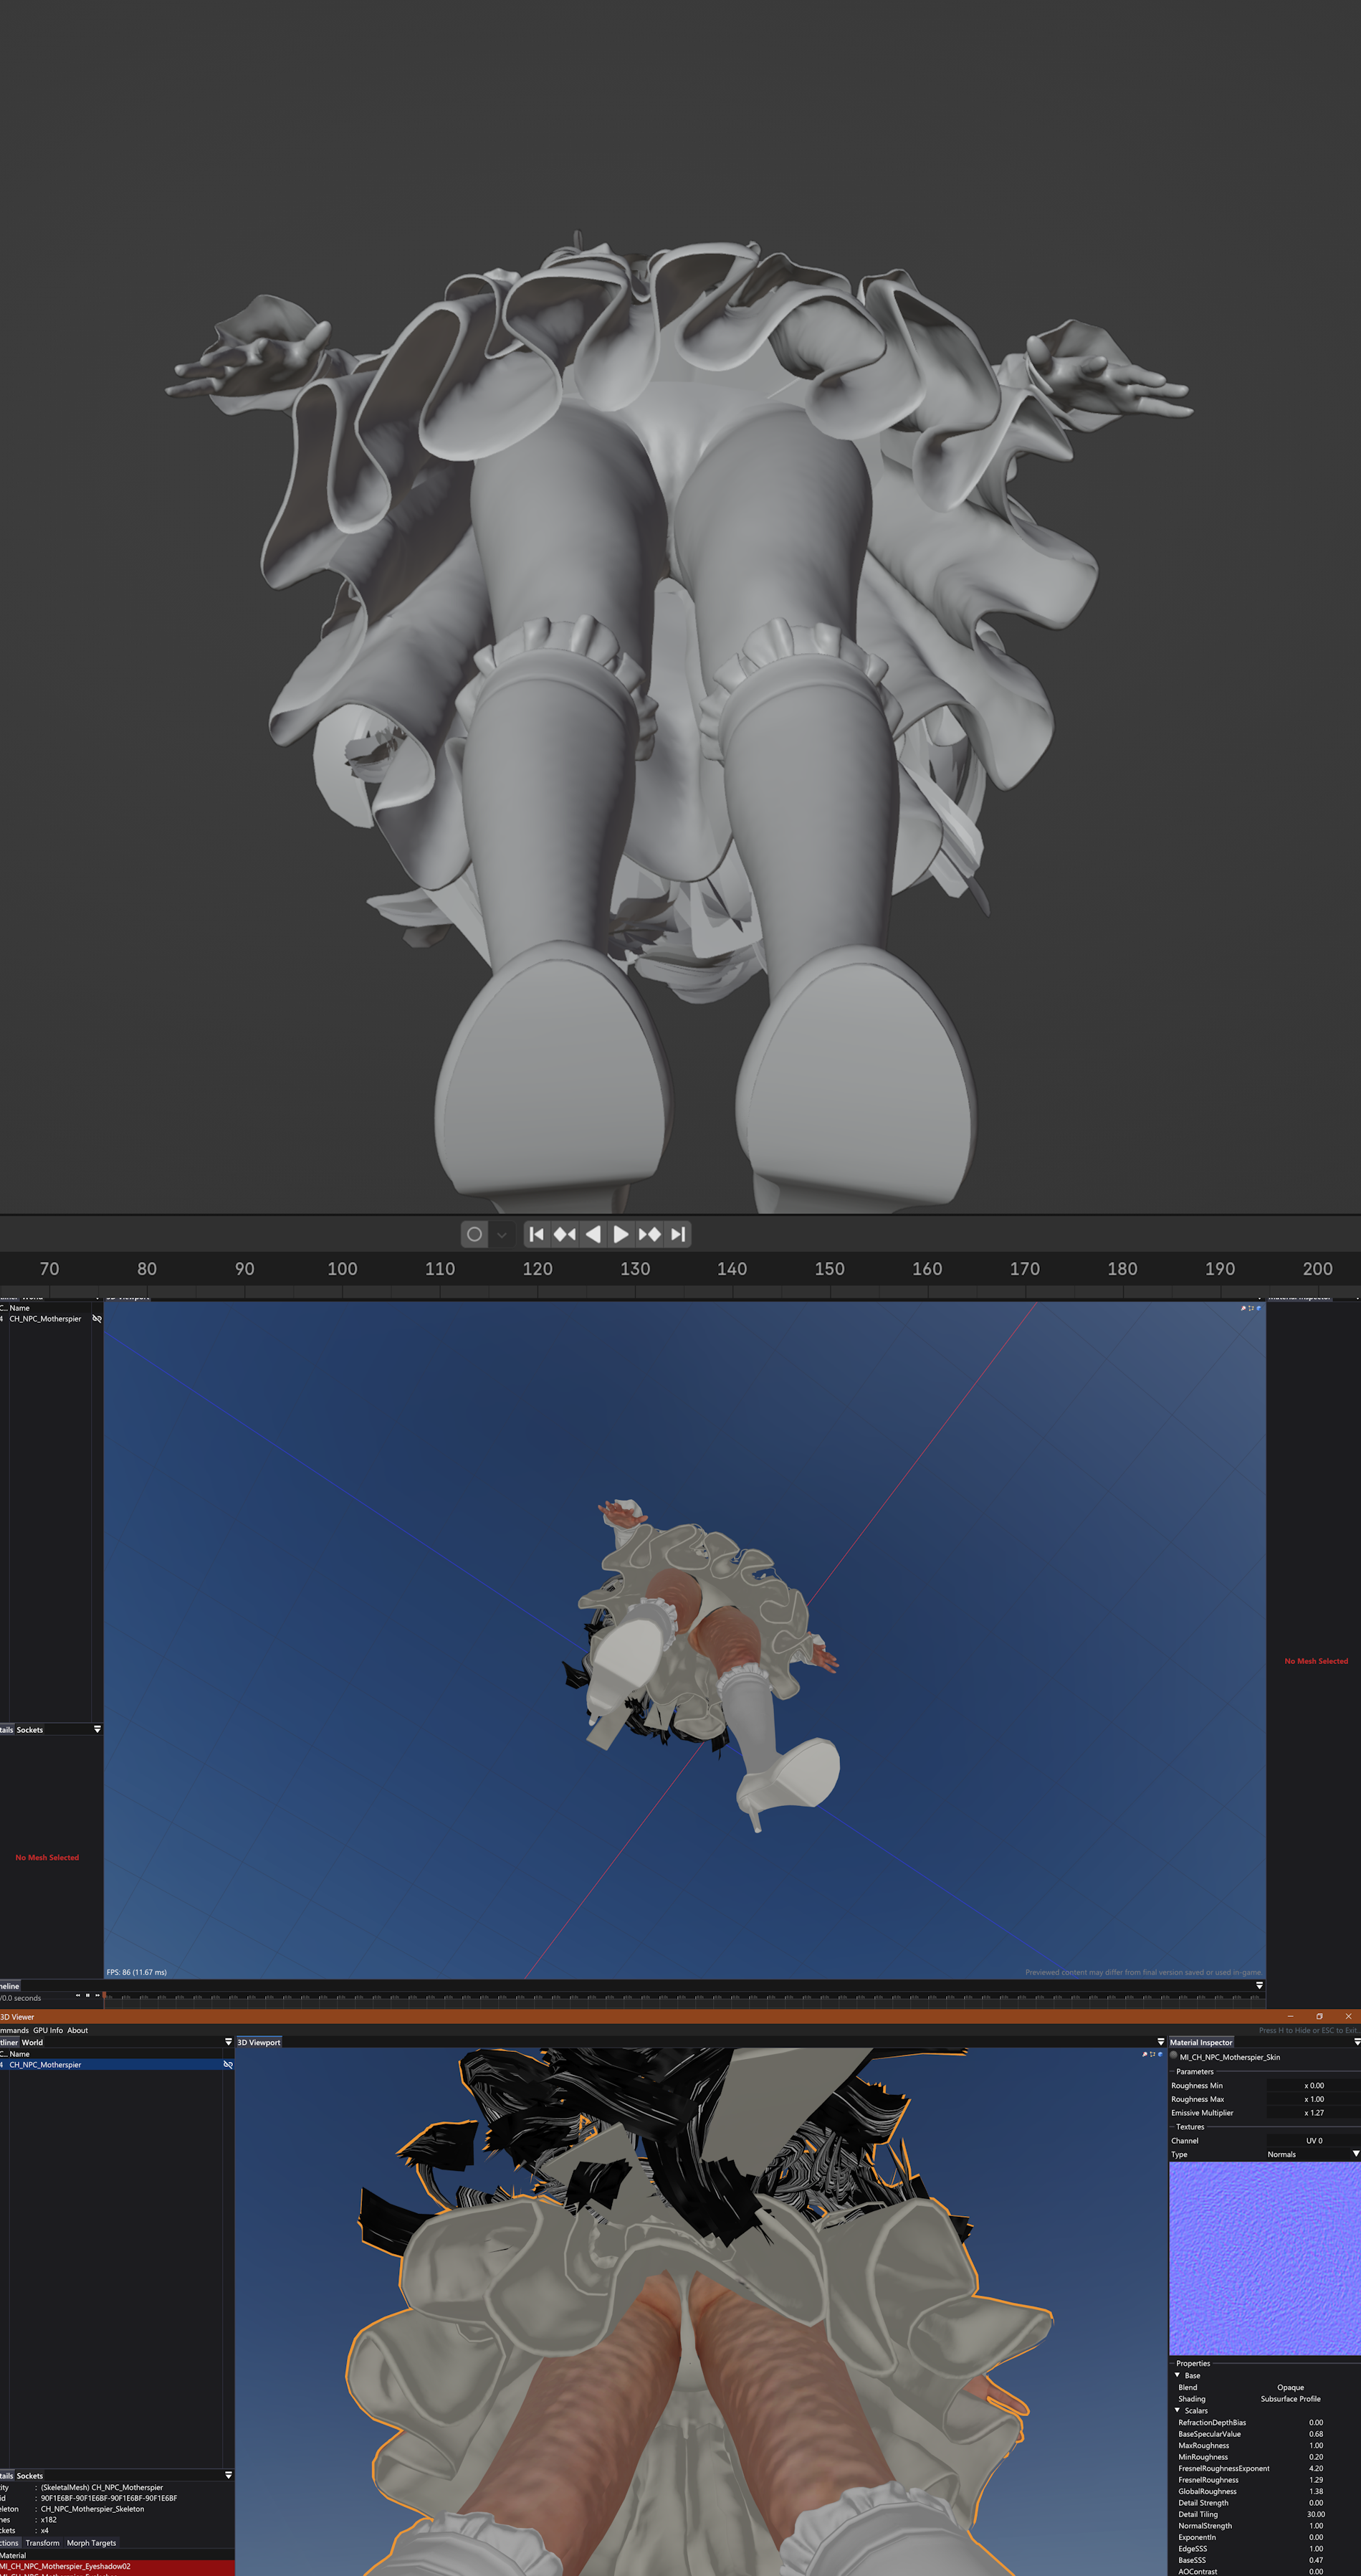1361x2576 pixels.
Task: Jump to the first frame
Action: pyautogui.click(x=537, y=1234)
